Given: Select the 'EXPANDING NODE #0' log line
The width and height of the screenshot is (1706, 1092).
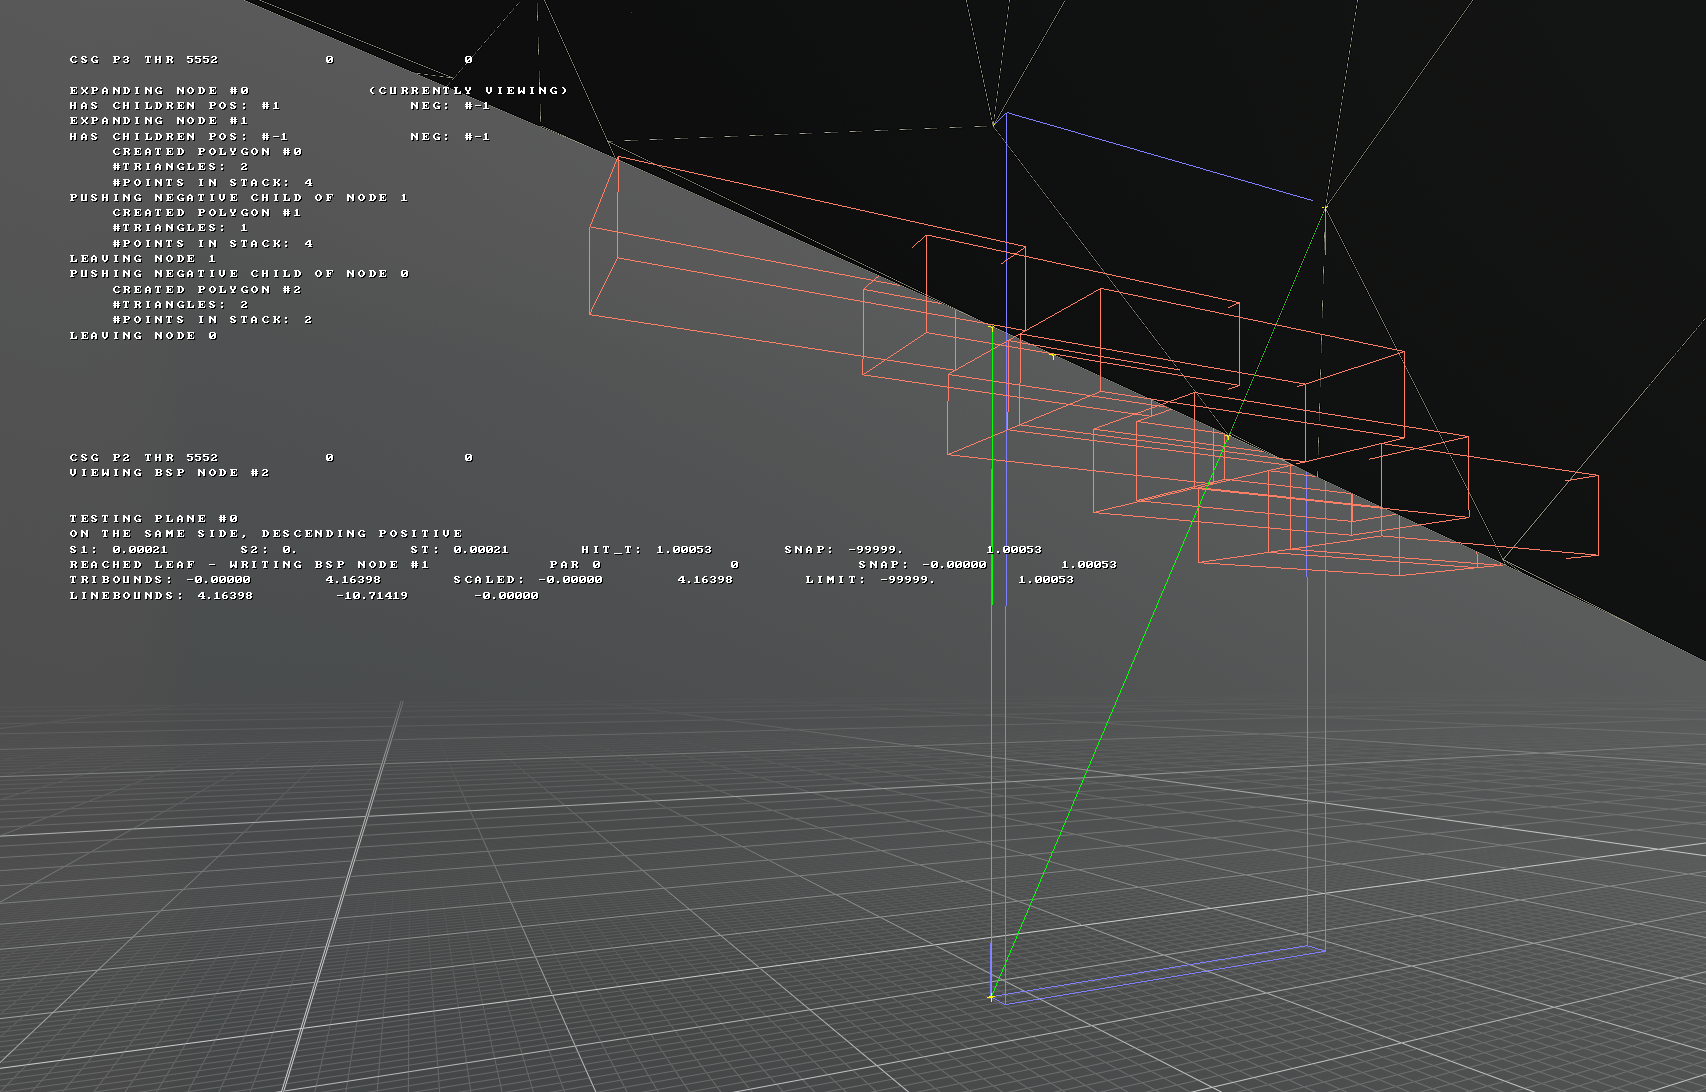Looking at the screenshot, I should click(159, 91).
